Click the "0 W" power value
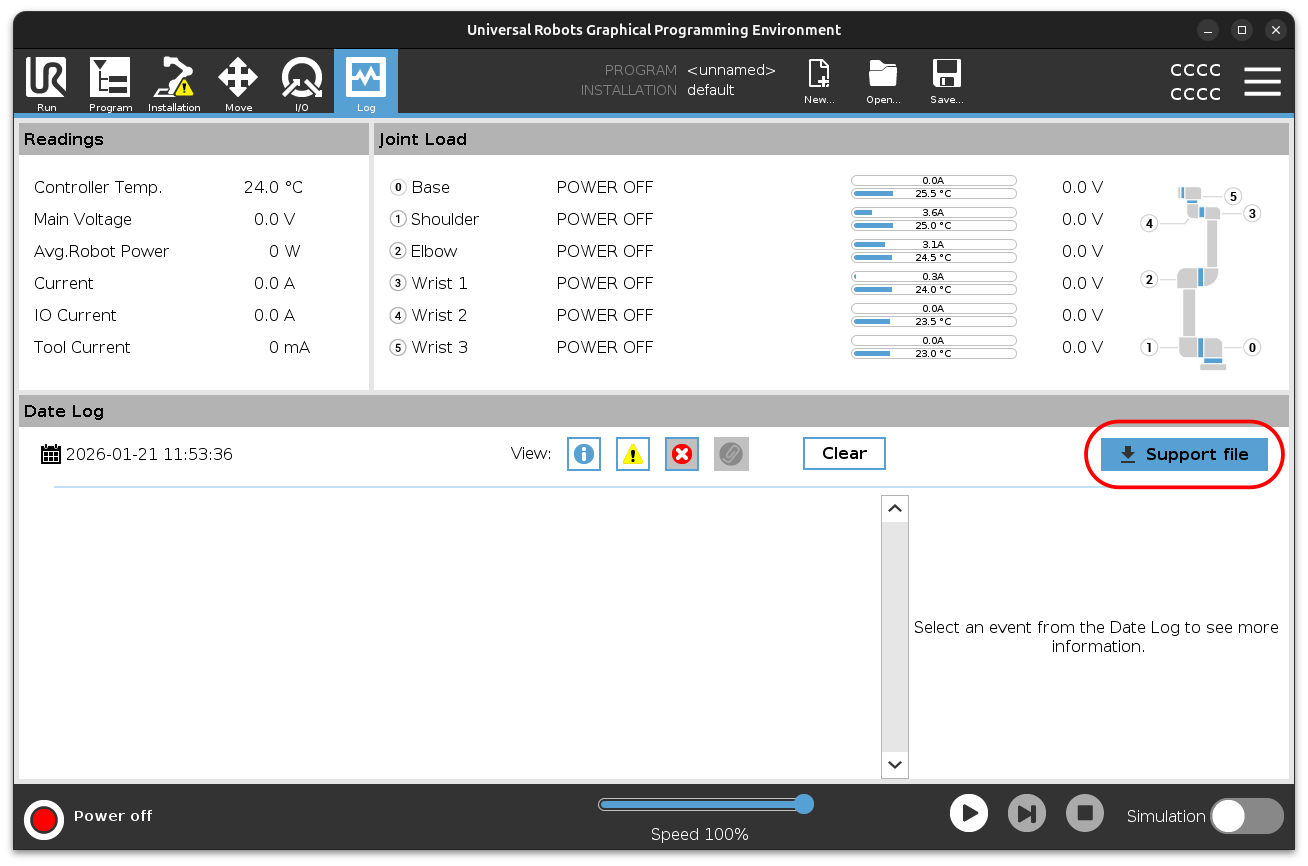1308x866 pixels. [x=285, y=251]
